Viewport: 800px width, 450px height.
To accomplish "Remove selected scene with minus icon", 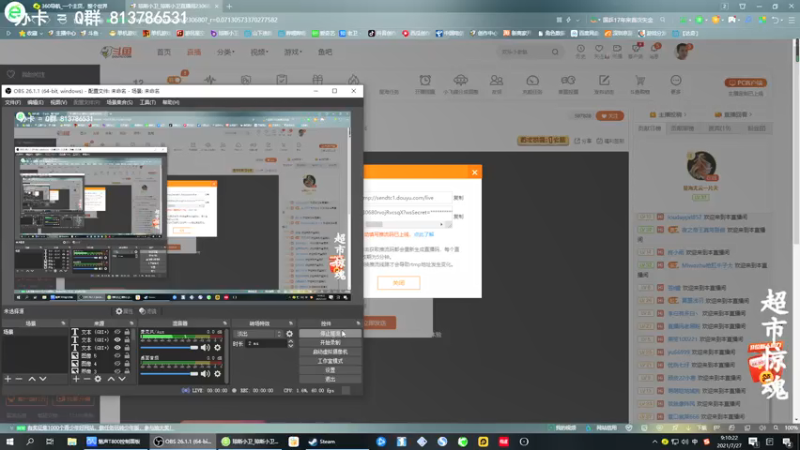I will click(19, 379).
